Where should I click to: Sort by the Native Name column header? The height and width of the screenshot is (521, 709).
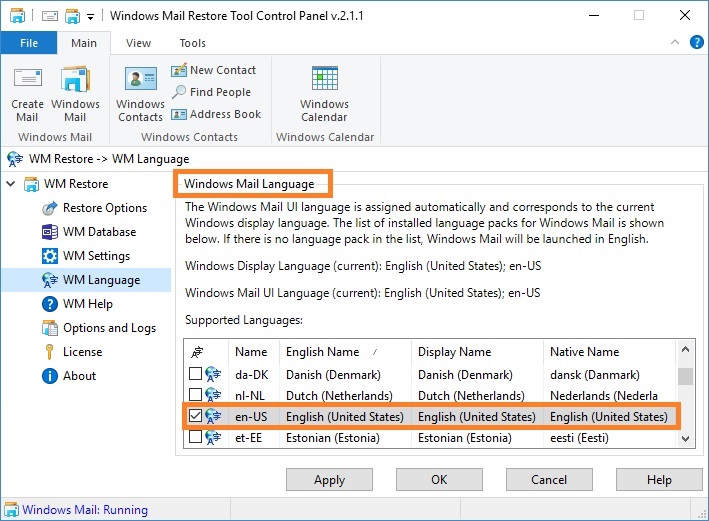(x=610, y=352)
